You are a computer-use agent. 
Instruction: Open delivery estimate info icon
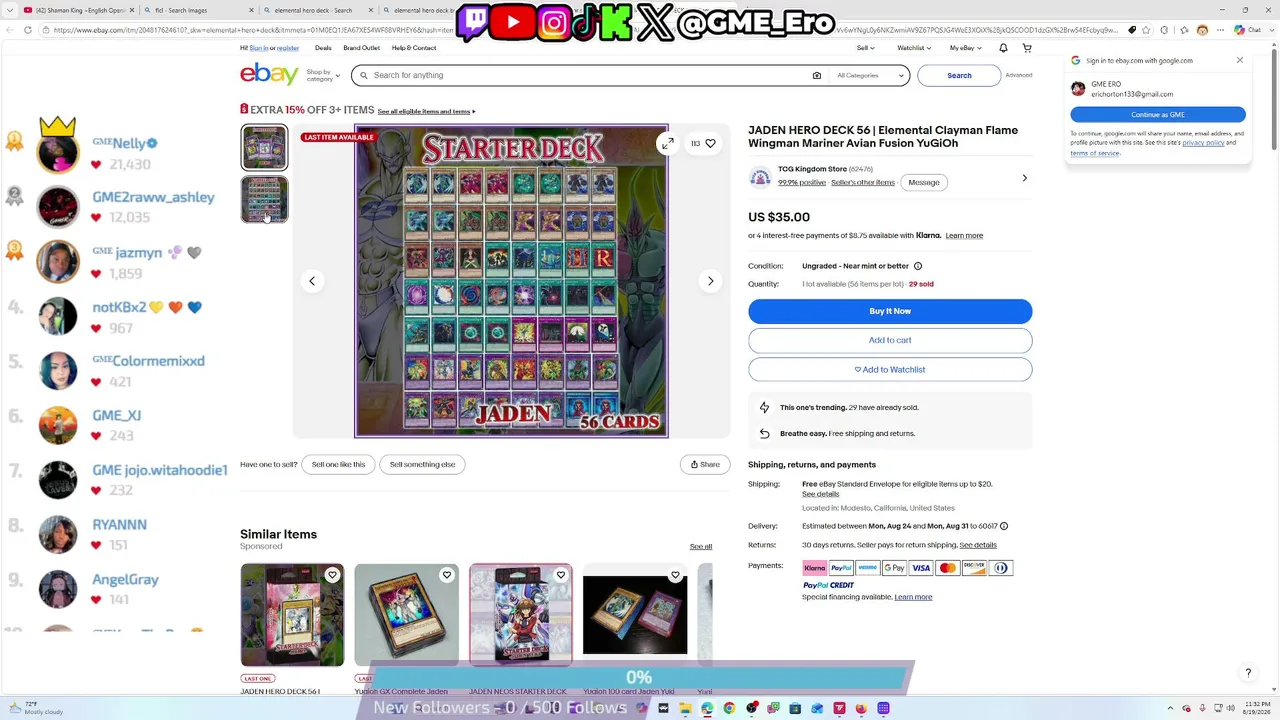point(1004,526)
